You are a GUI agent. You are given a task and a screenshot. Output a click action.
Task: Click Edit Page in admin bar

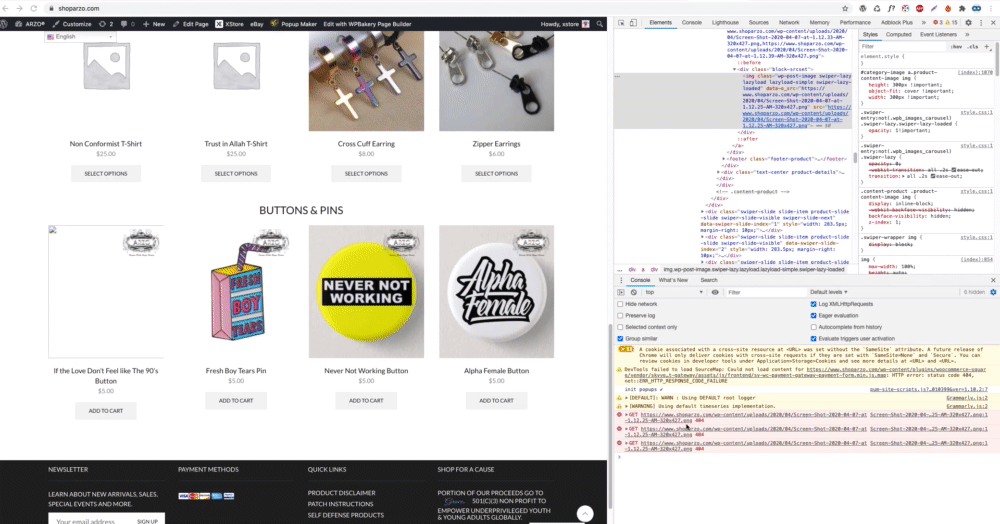[191, 24]
